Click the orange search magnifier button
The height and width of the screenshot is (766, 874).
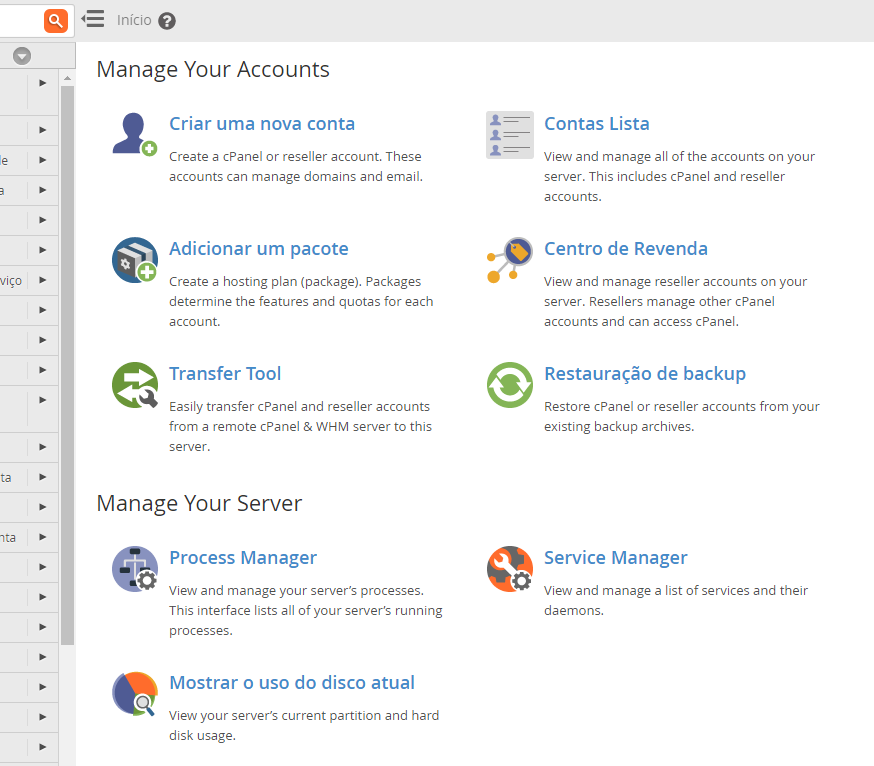[56, 20]
